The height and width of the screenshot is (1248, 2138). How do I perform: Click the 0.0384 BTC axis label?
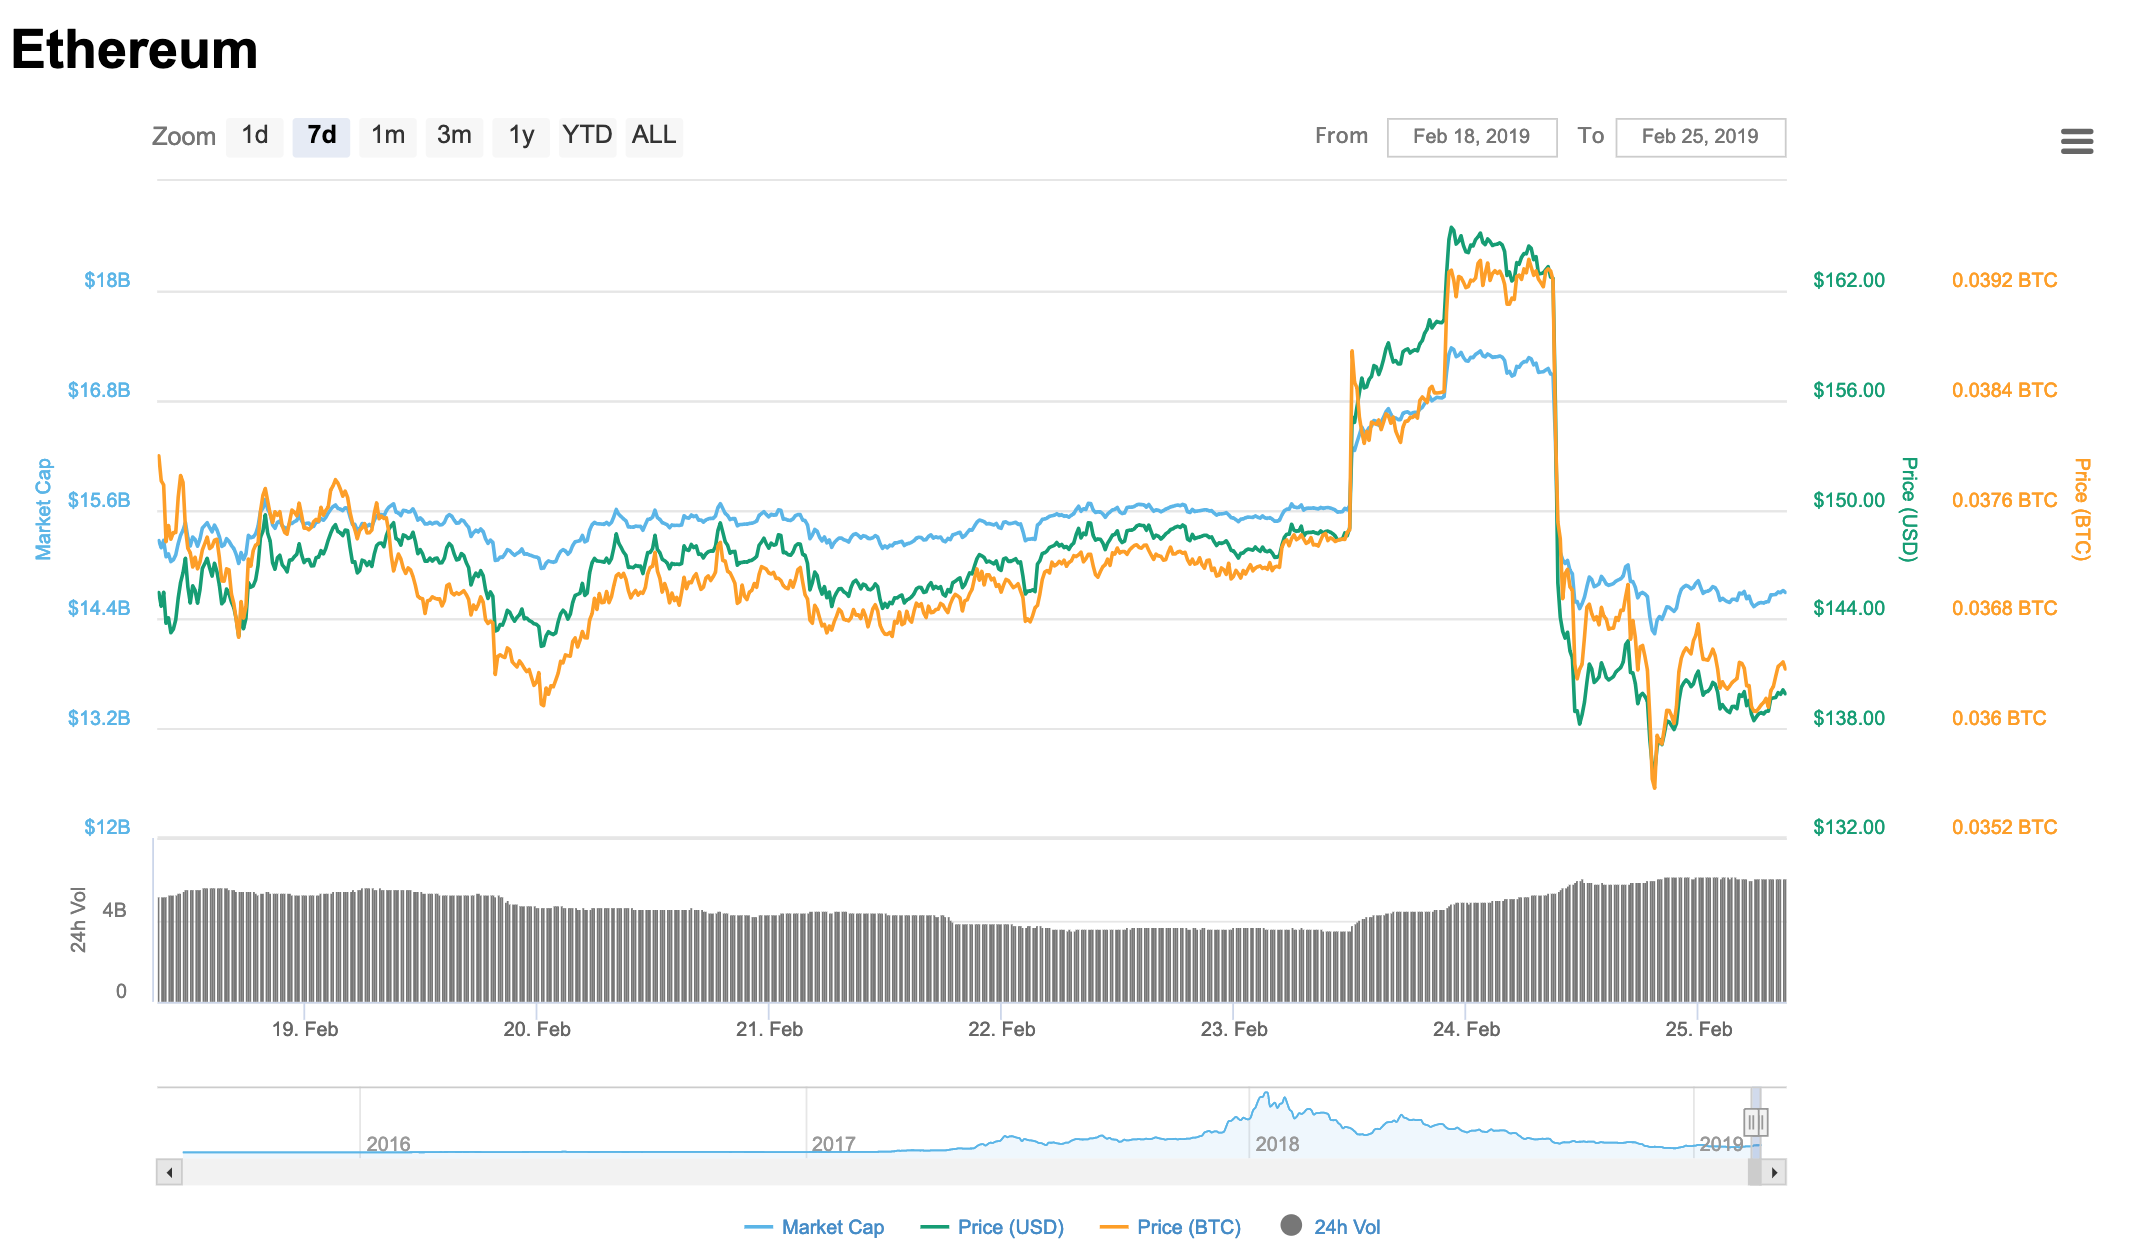[x=2005, y=390]
